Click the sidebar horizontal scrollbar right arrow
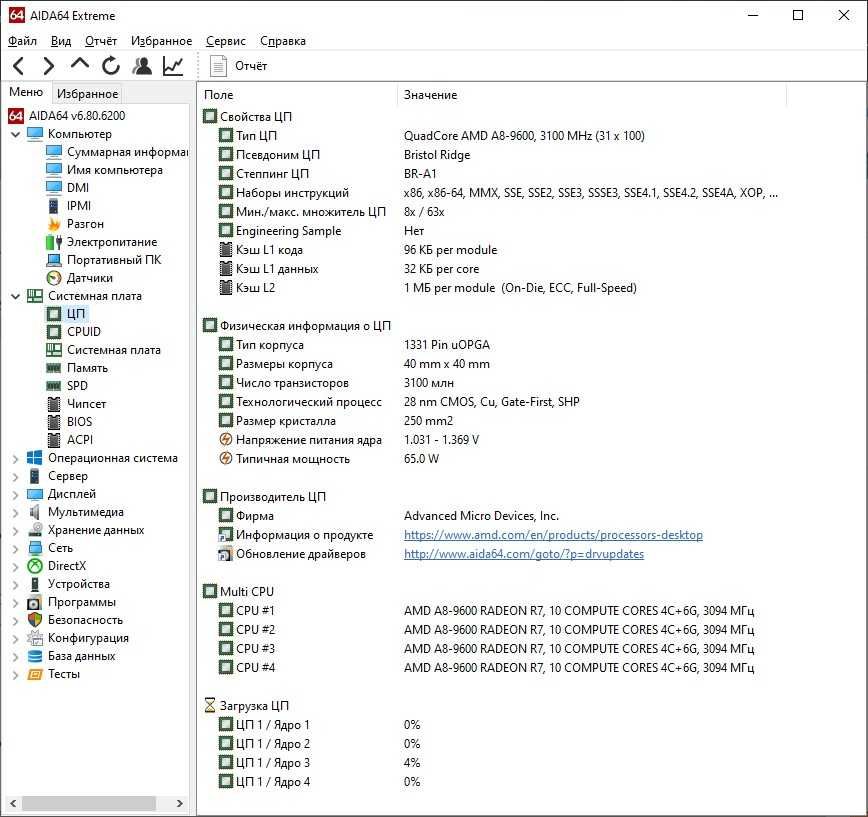This screenshot has width=868, height=817. 179,803
